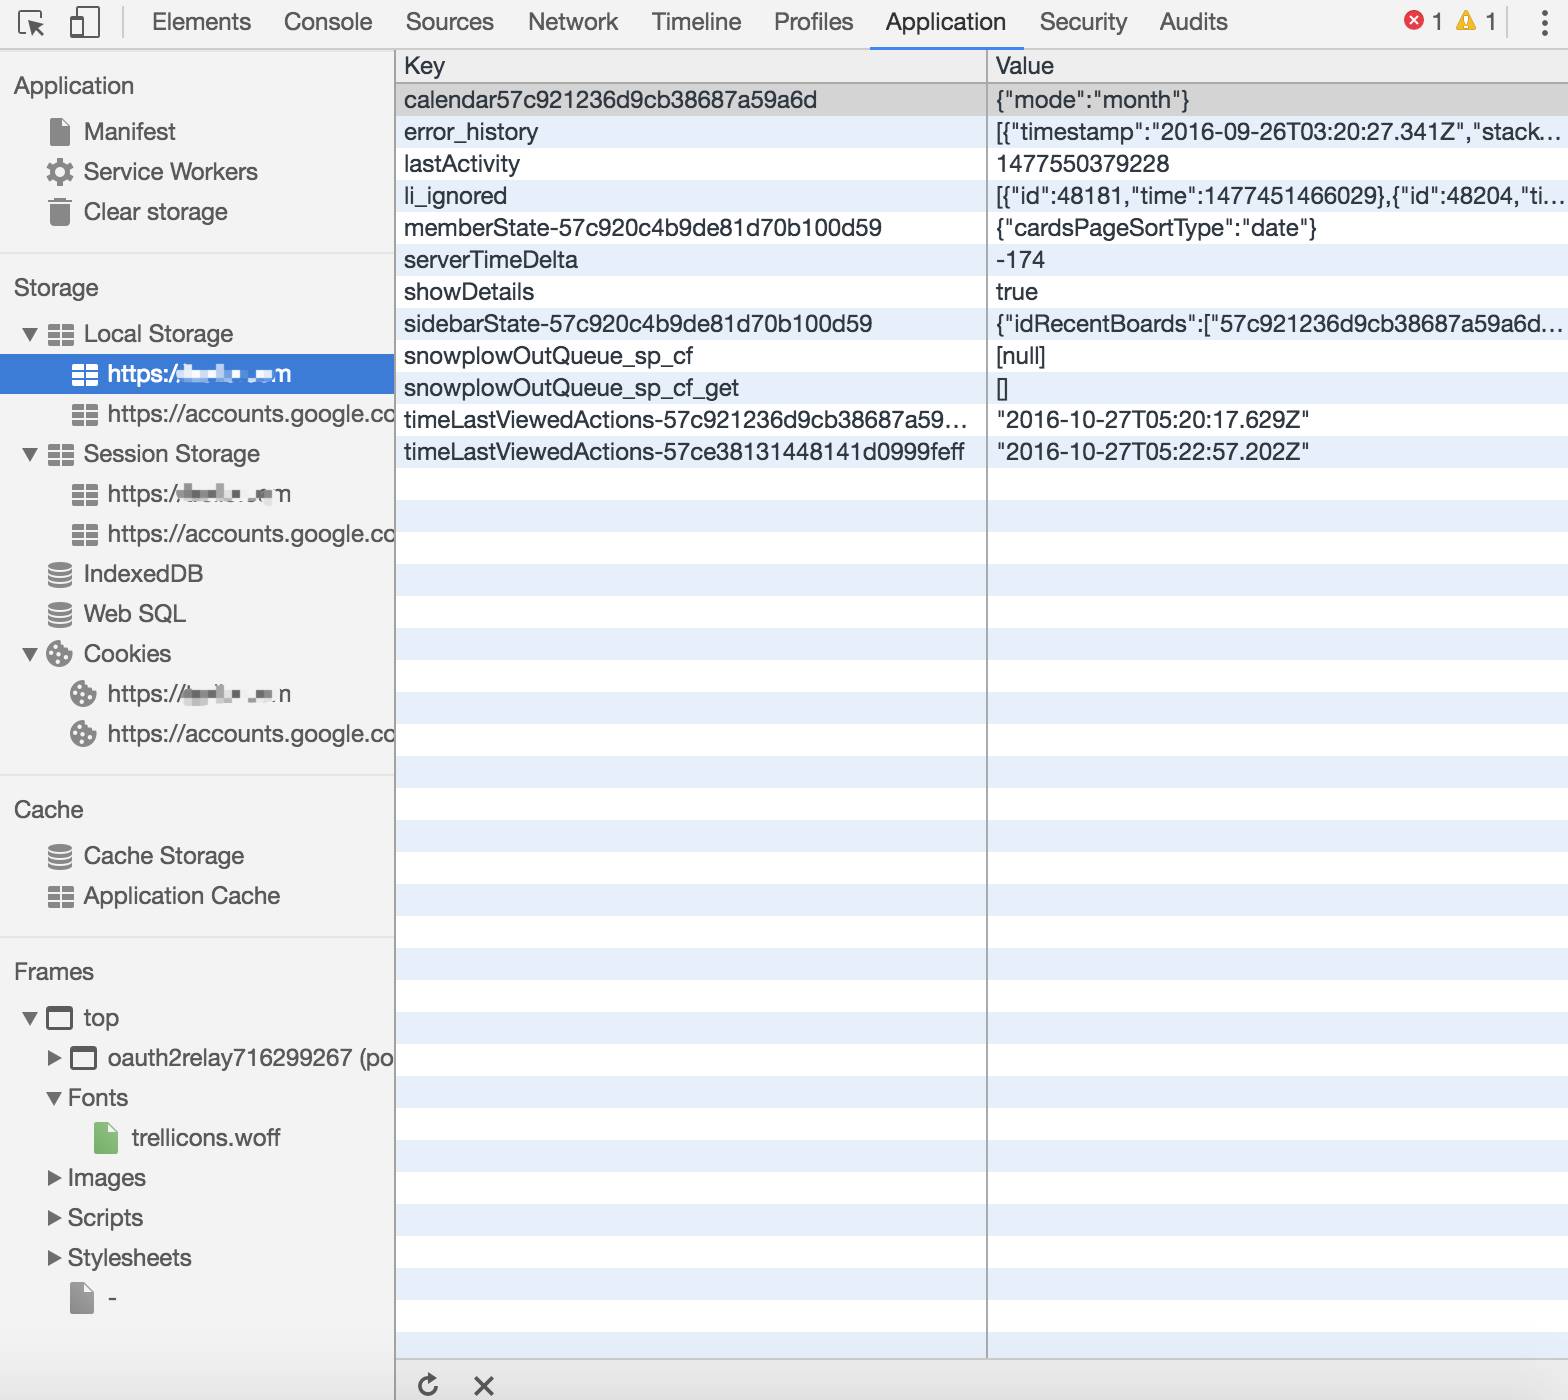Open the Network tab
1568x1400 pixels.
click(573, 22)
